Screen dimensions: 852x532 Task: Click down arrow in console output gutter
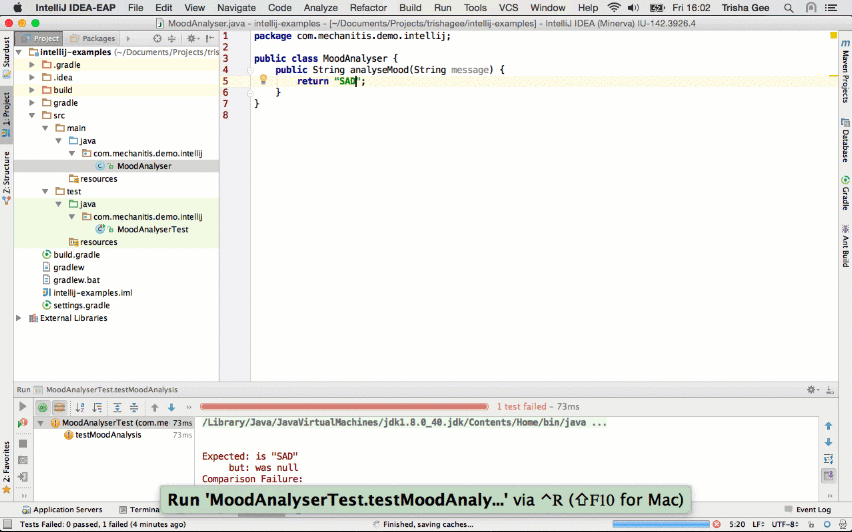(x=829, y=442)
